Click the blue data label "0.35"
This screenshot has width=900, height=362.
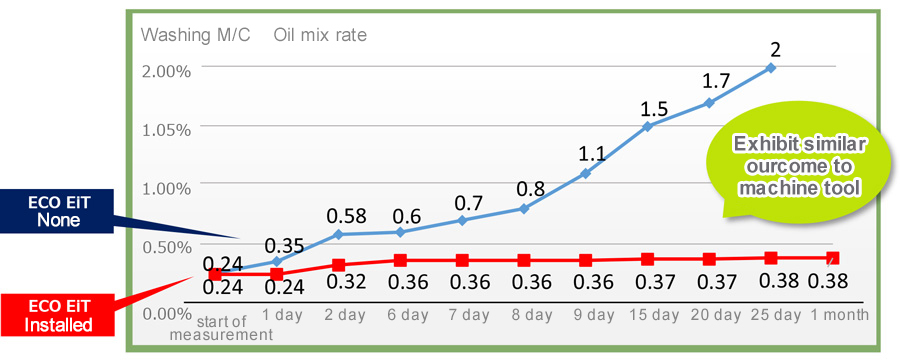pyautogui.click(x=284, y=246)
